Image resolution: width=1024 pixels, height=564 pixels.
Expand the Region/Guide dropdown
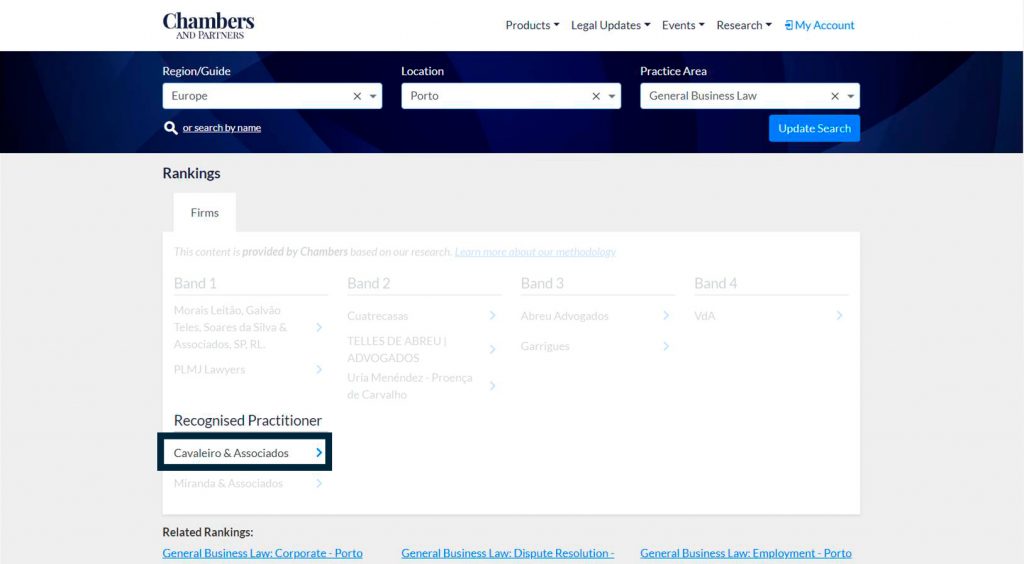coord(373,96)
